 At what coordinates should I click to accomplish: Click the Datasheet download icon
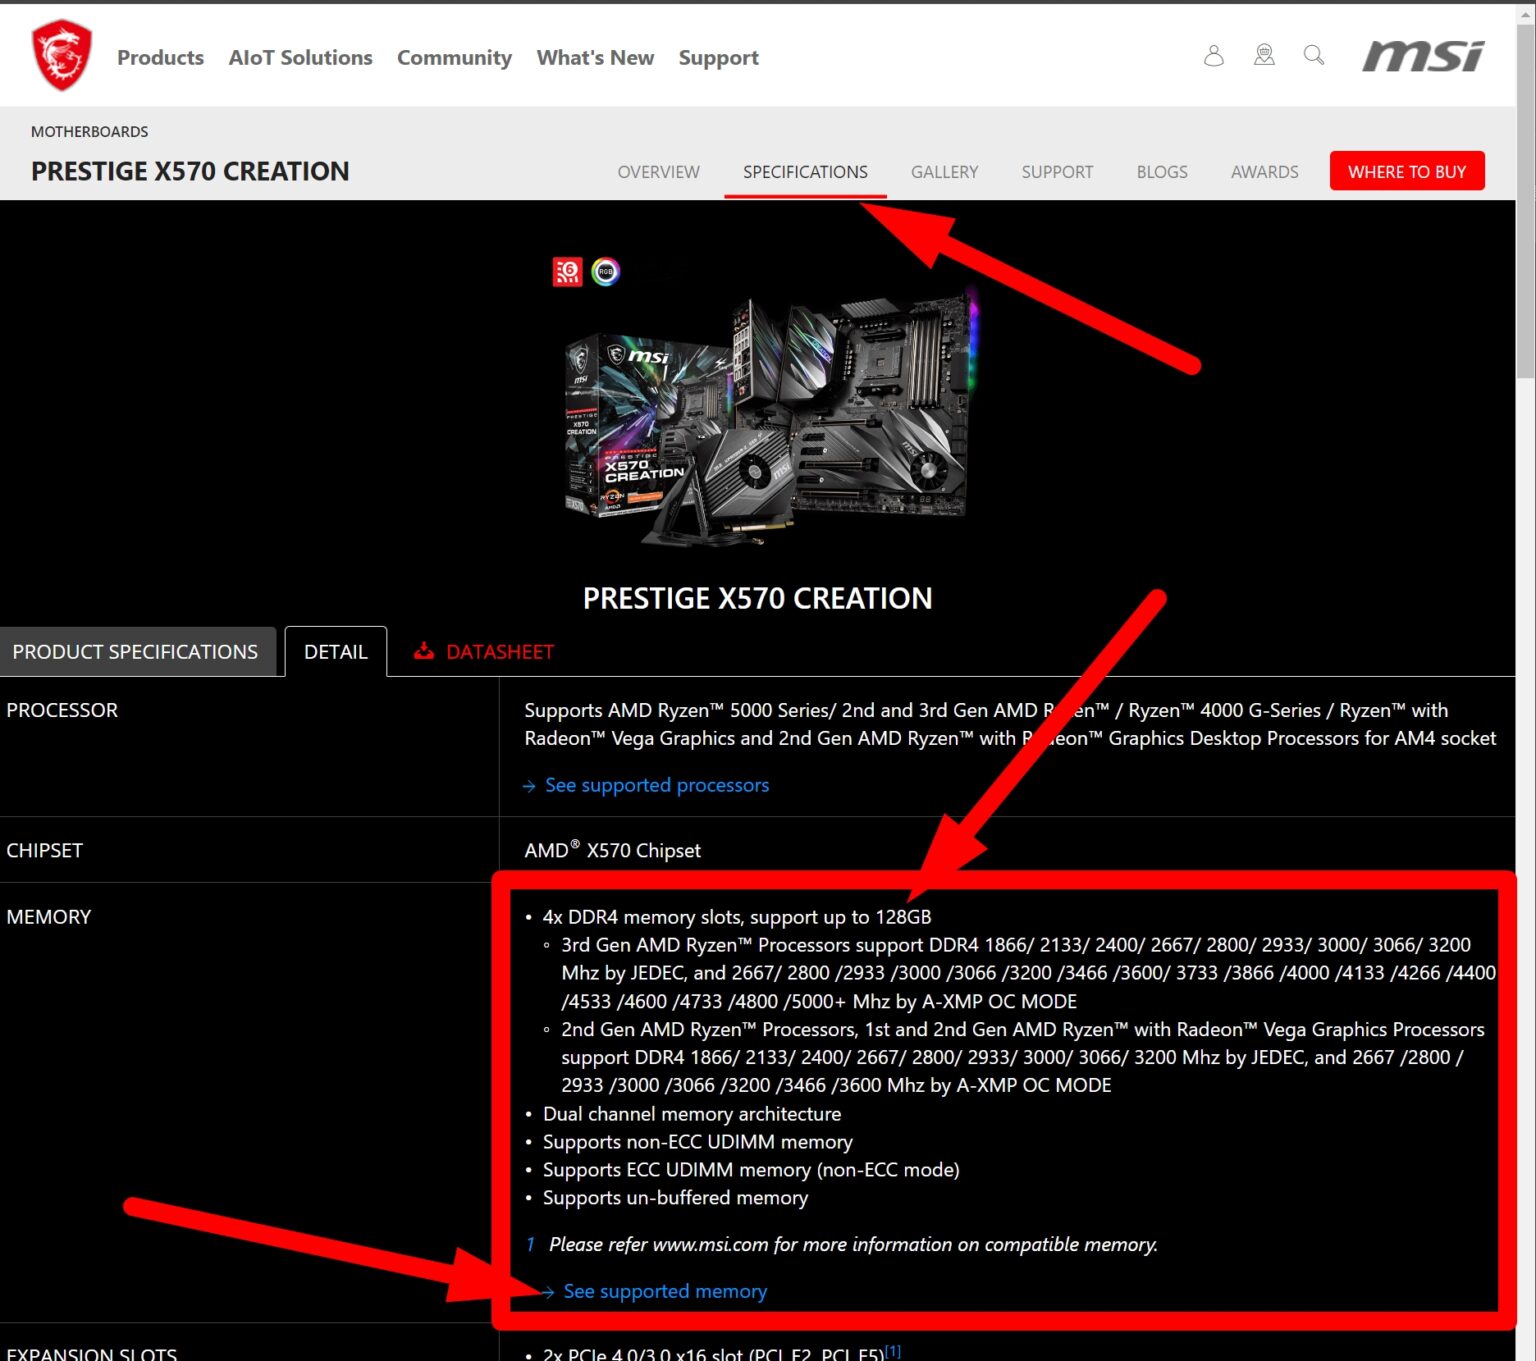point(424,651)
